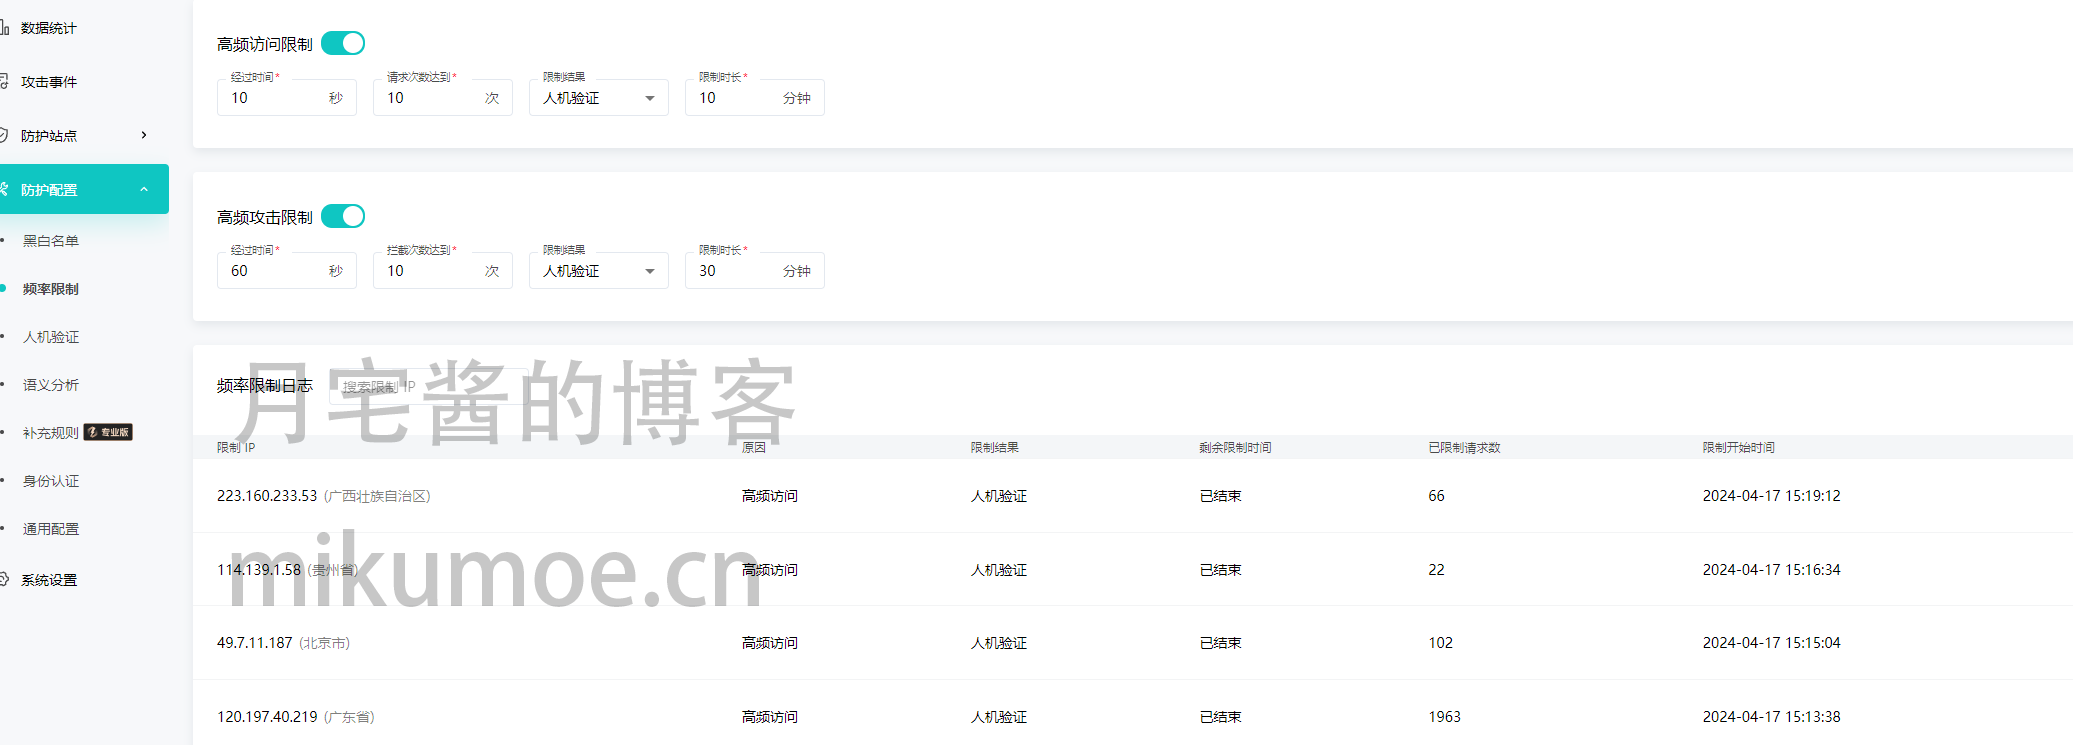Click 限制时长 field showing 30 分钟

(x=754, y=271)
